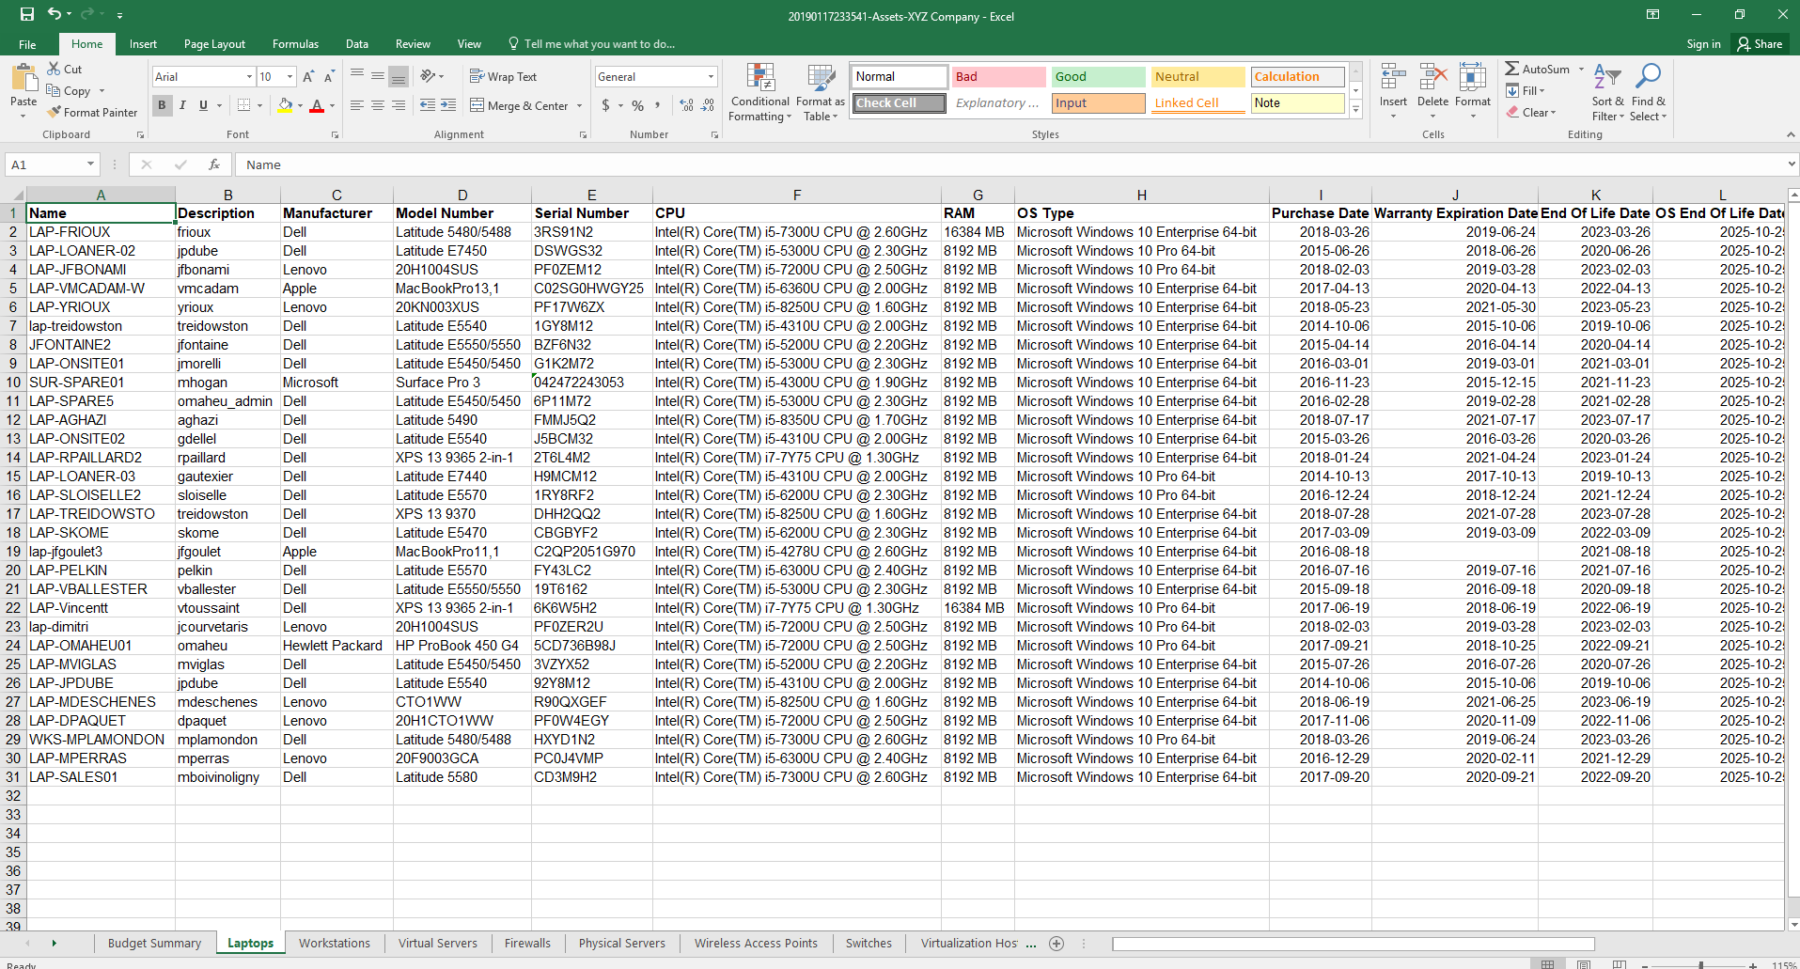Image resolution: width=1800 pixels, height=969 pixels.
Task: Open the Conditional Formatting menu
Action: coord(760,94)
